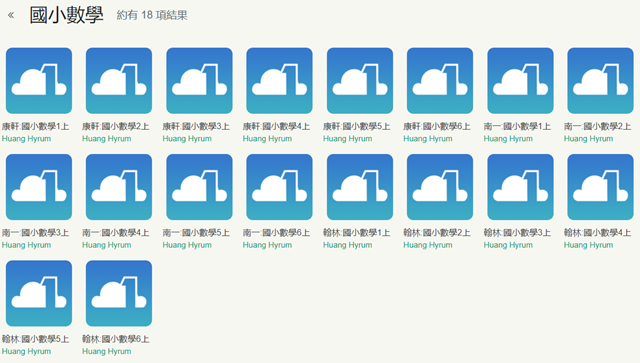Open the 南一:國小數學5上 cloud icon
The height and width of the screenshot is (363, 640).
tap(199, 187)
